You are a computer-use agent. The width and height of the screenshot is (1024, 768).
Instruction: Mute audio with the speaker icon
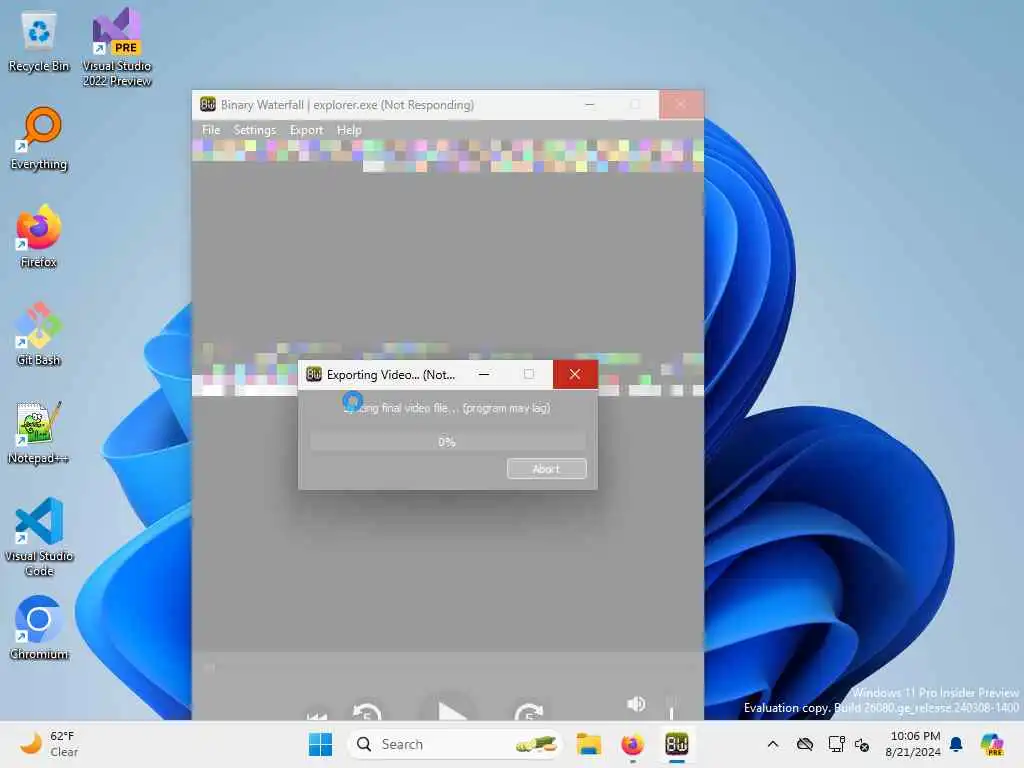pyautogui.click(x=636, y=703)
